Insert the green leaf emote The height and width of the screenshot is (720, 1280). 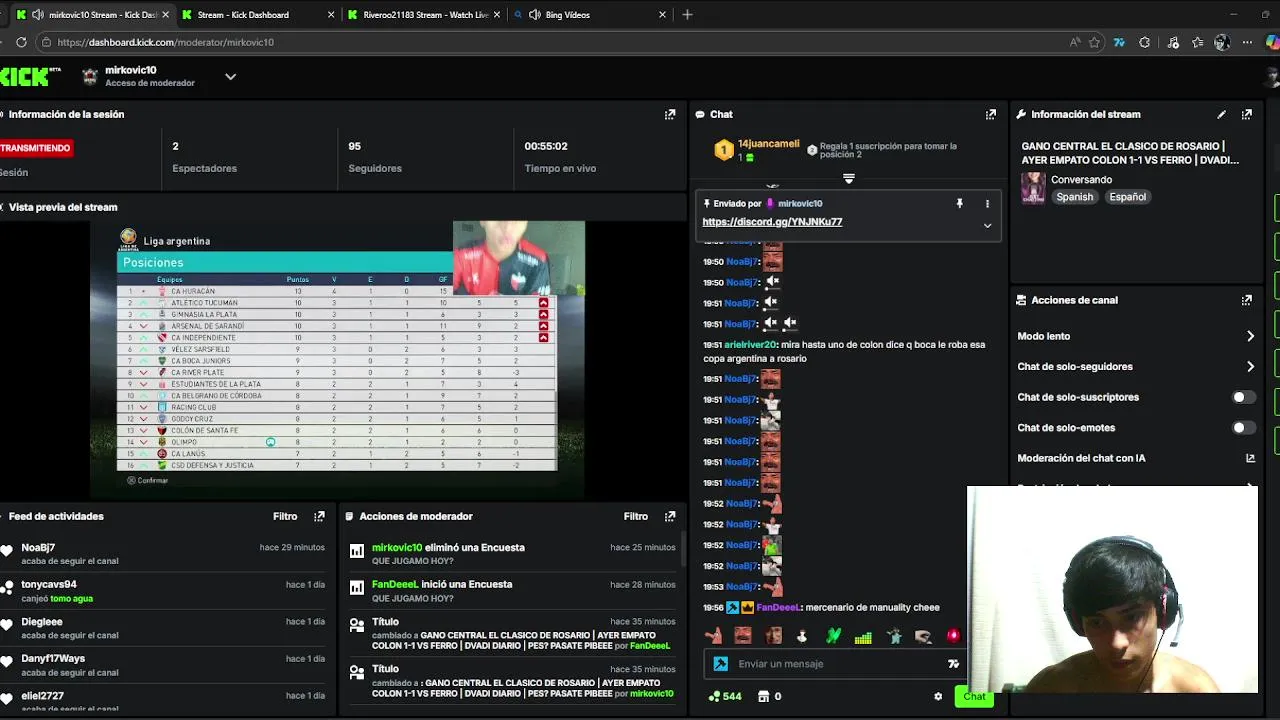pos(833,636)
